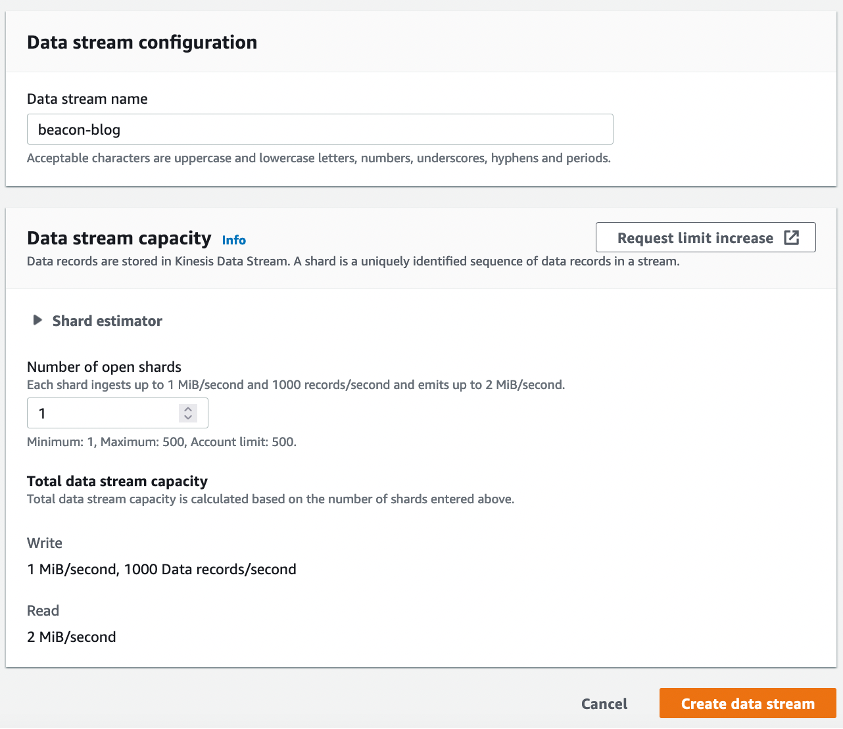Image resolution: width=843 pixels, height=729 pixels.
Task: Click the Create data stream button
Action: click(747, 704)
